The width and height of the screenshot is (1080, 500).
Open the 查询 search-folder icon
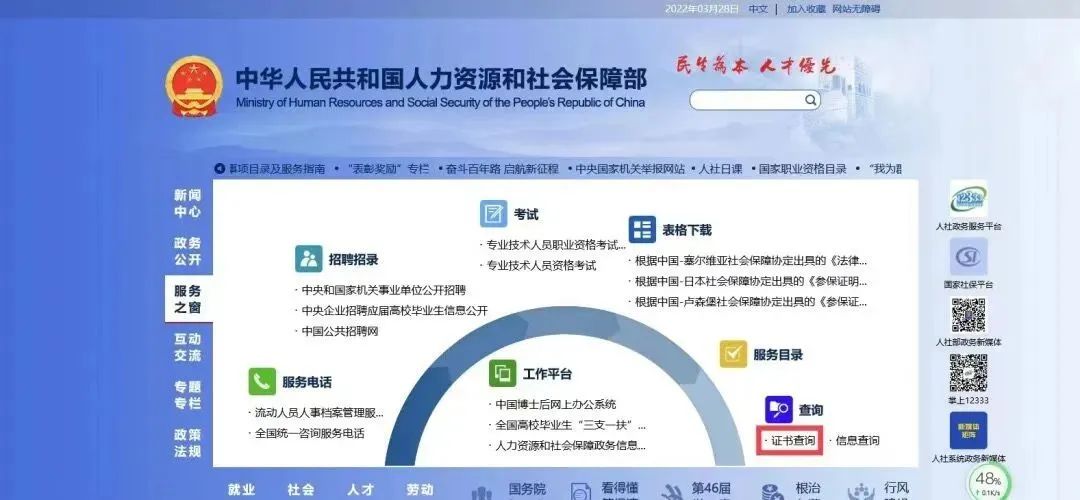(778, 409)
